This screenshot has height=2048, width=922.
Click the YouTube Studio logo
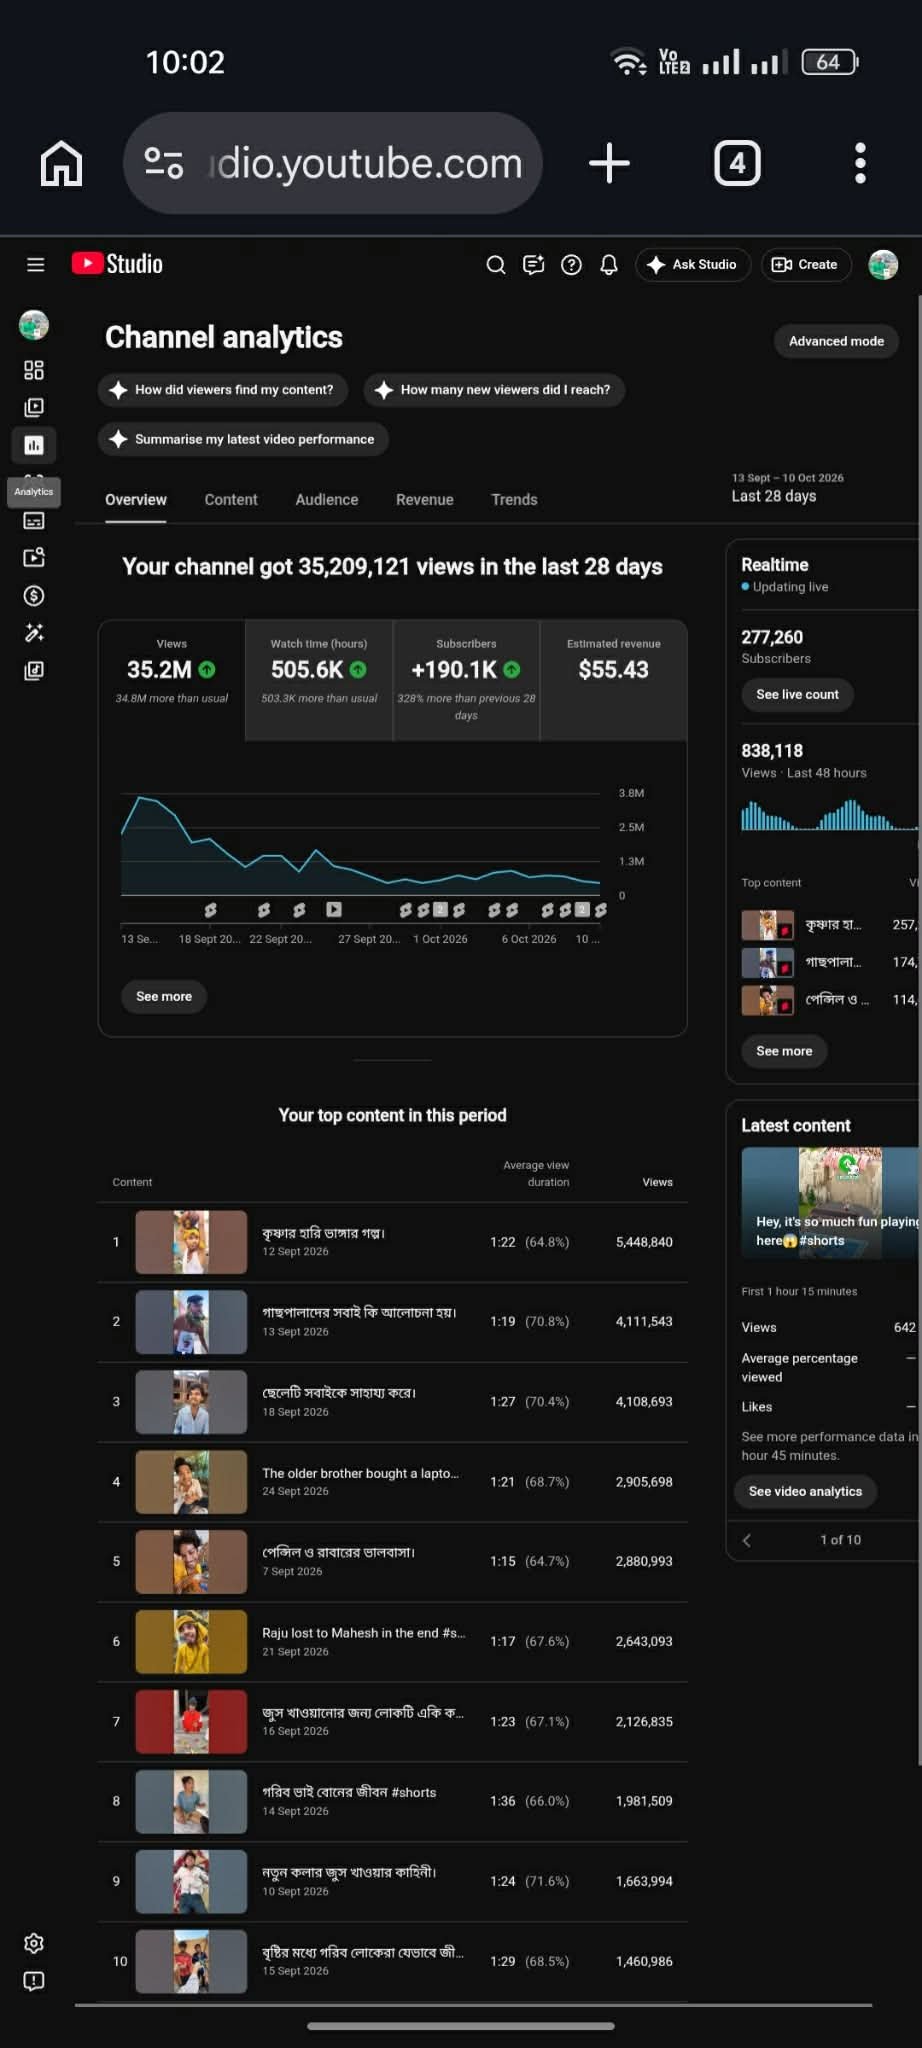pyautogui.click(x=118, y=264)
